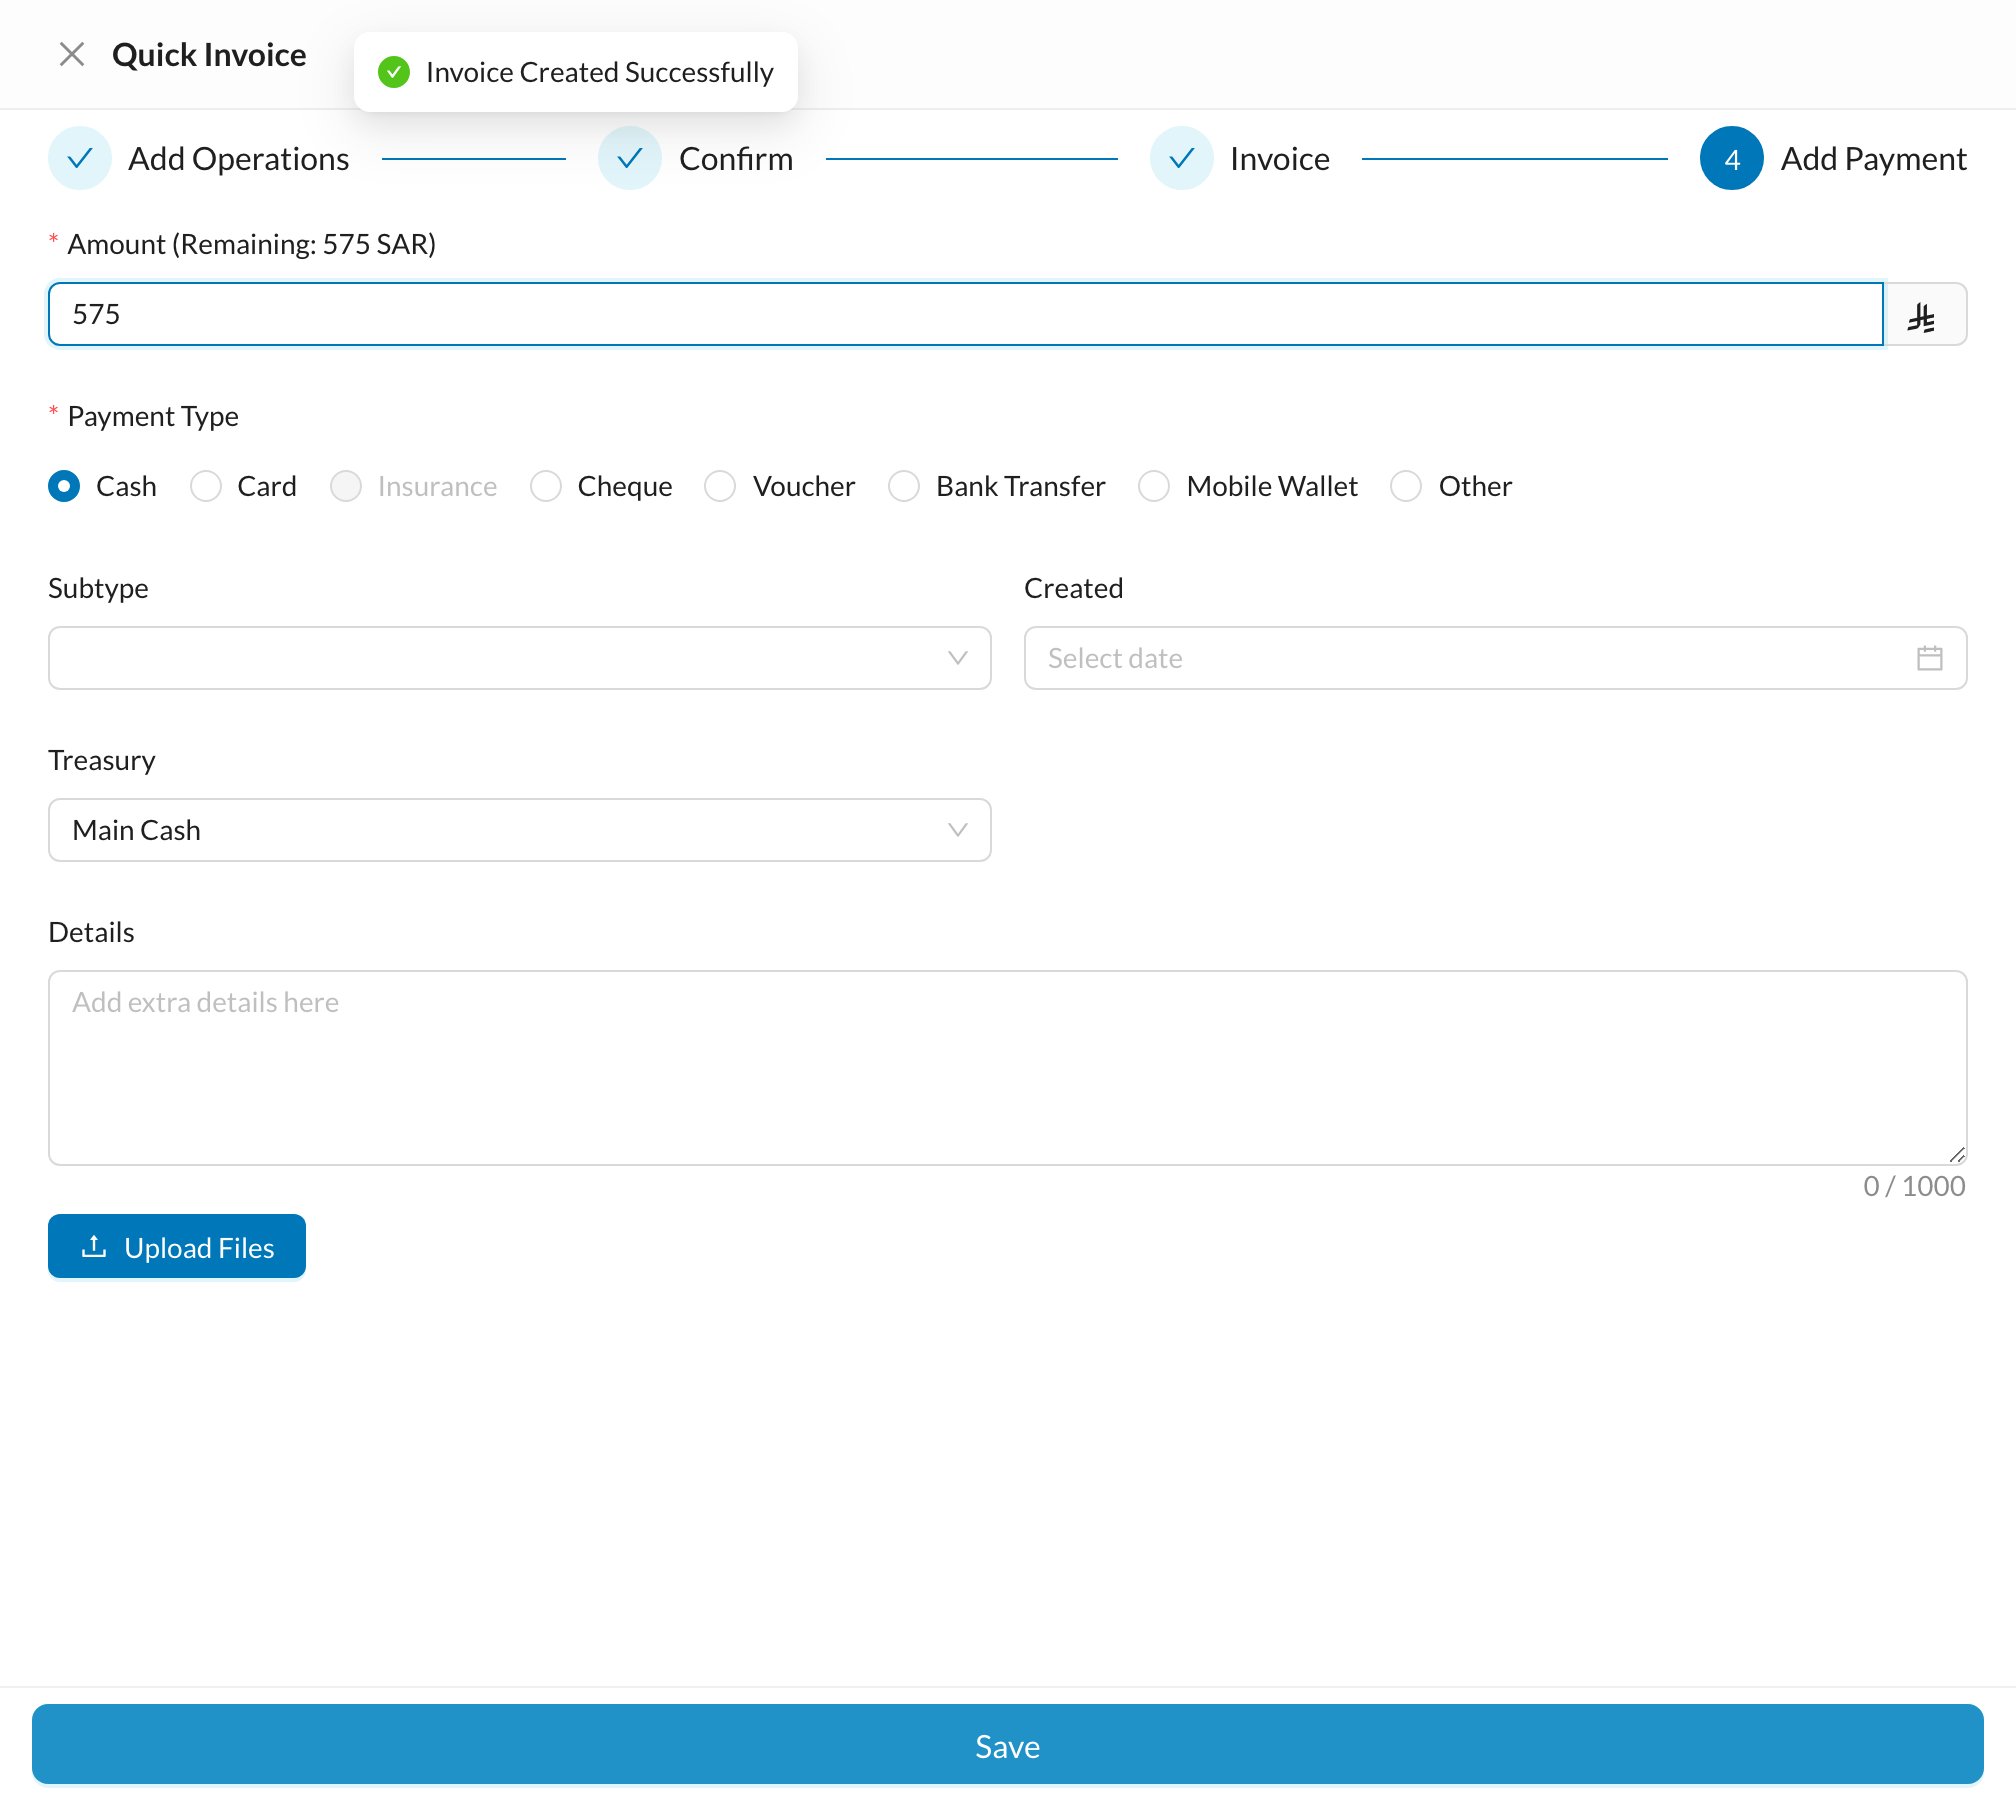The width and height of the screenshot is (2016, 1800).
Task: Click the Quick Invoice title
Action: 209,54
